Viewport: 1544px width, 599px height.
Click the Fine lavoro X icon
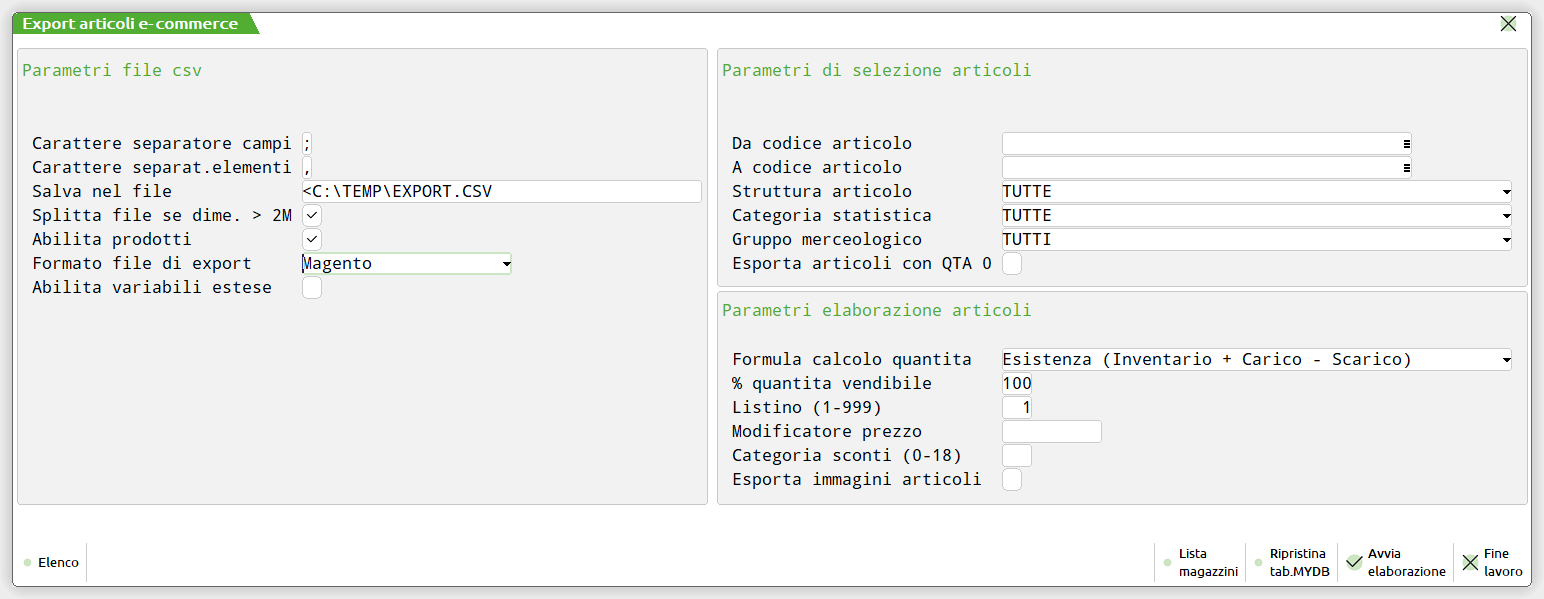tap(1470, 563)
